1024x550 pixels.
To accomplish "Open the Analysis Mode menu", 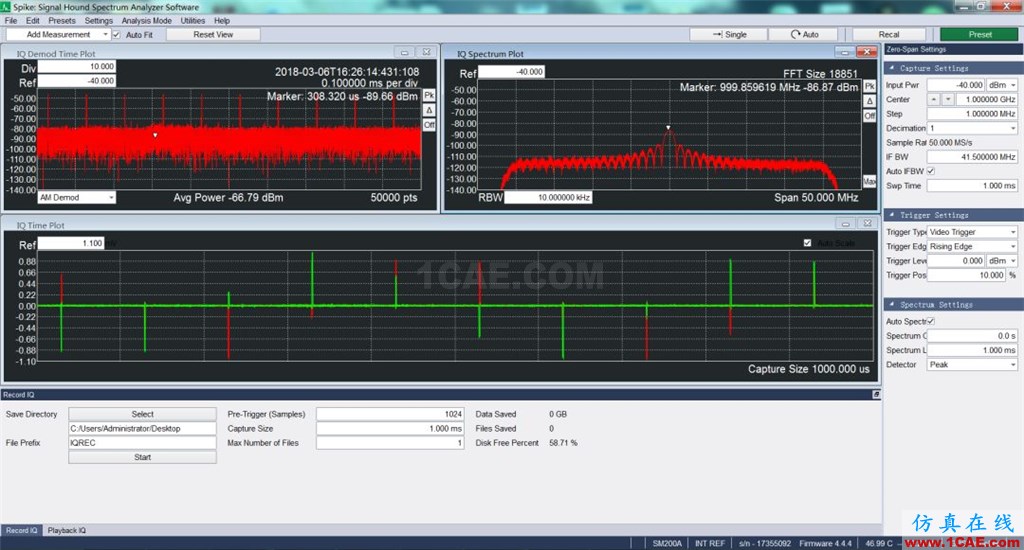I will [x=146, y=20].
